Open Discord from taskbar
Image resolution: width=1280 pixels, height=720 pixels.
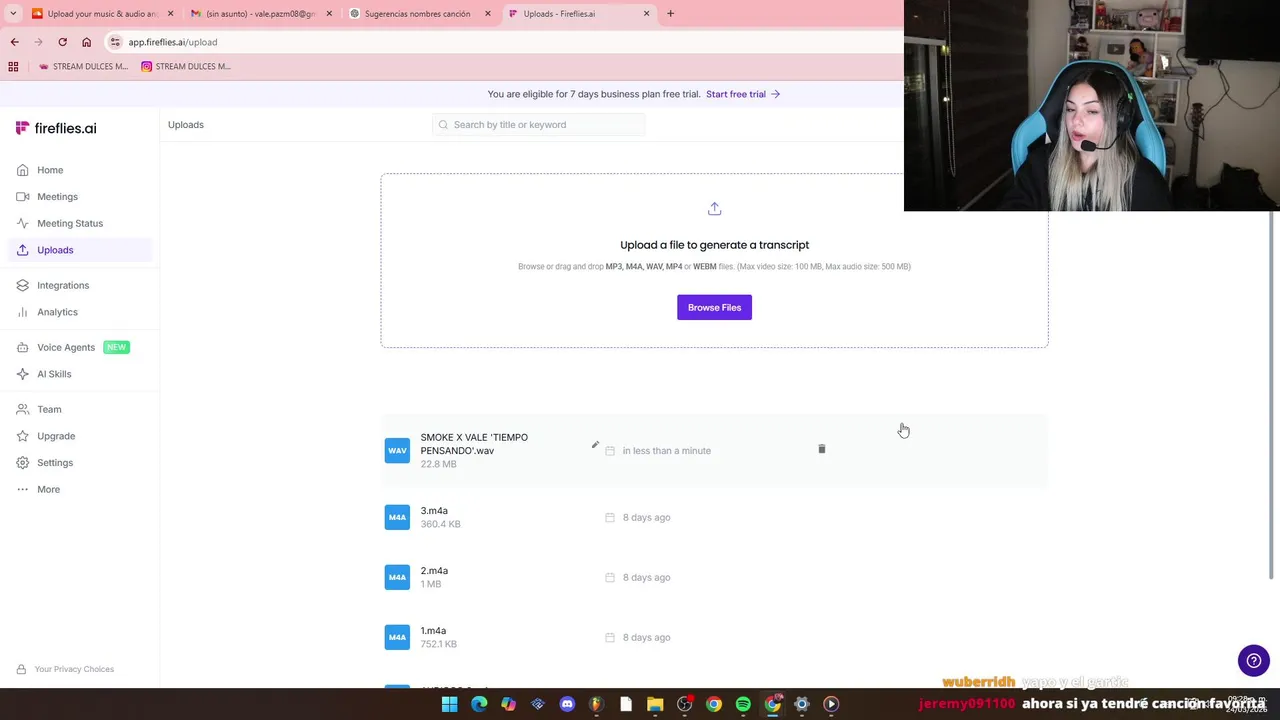[x=567, y=704]
